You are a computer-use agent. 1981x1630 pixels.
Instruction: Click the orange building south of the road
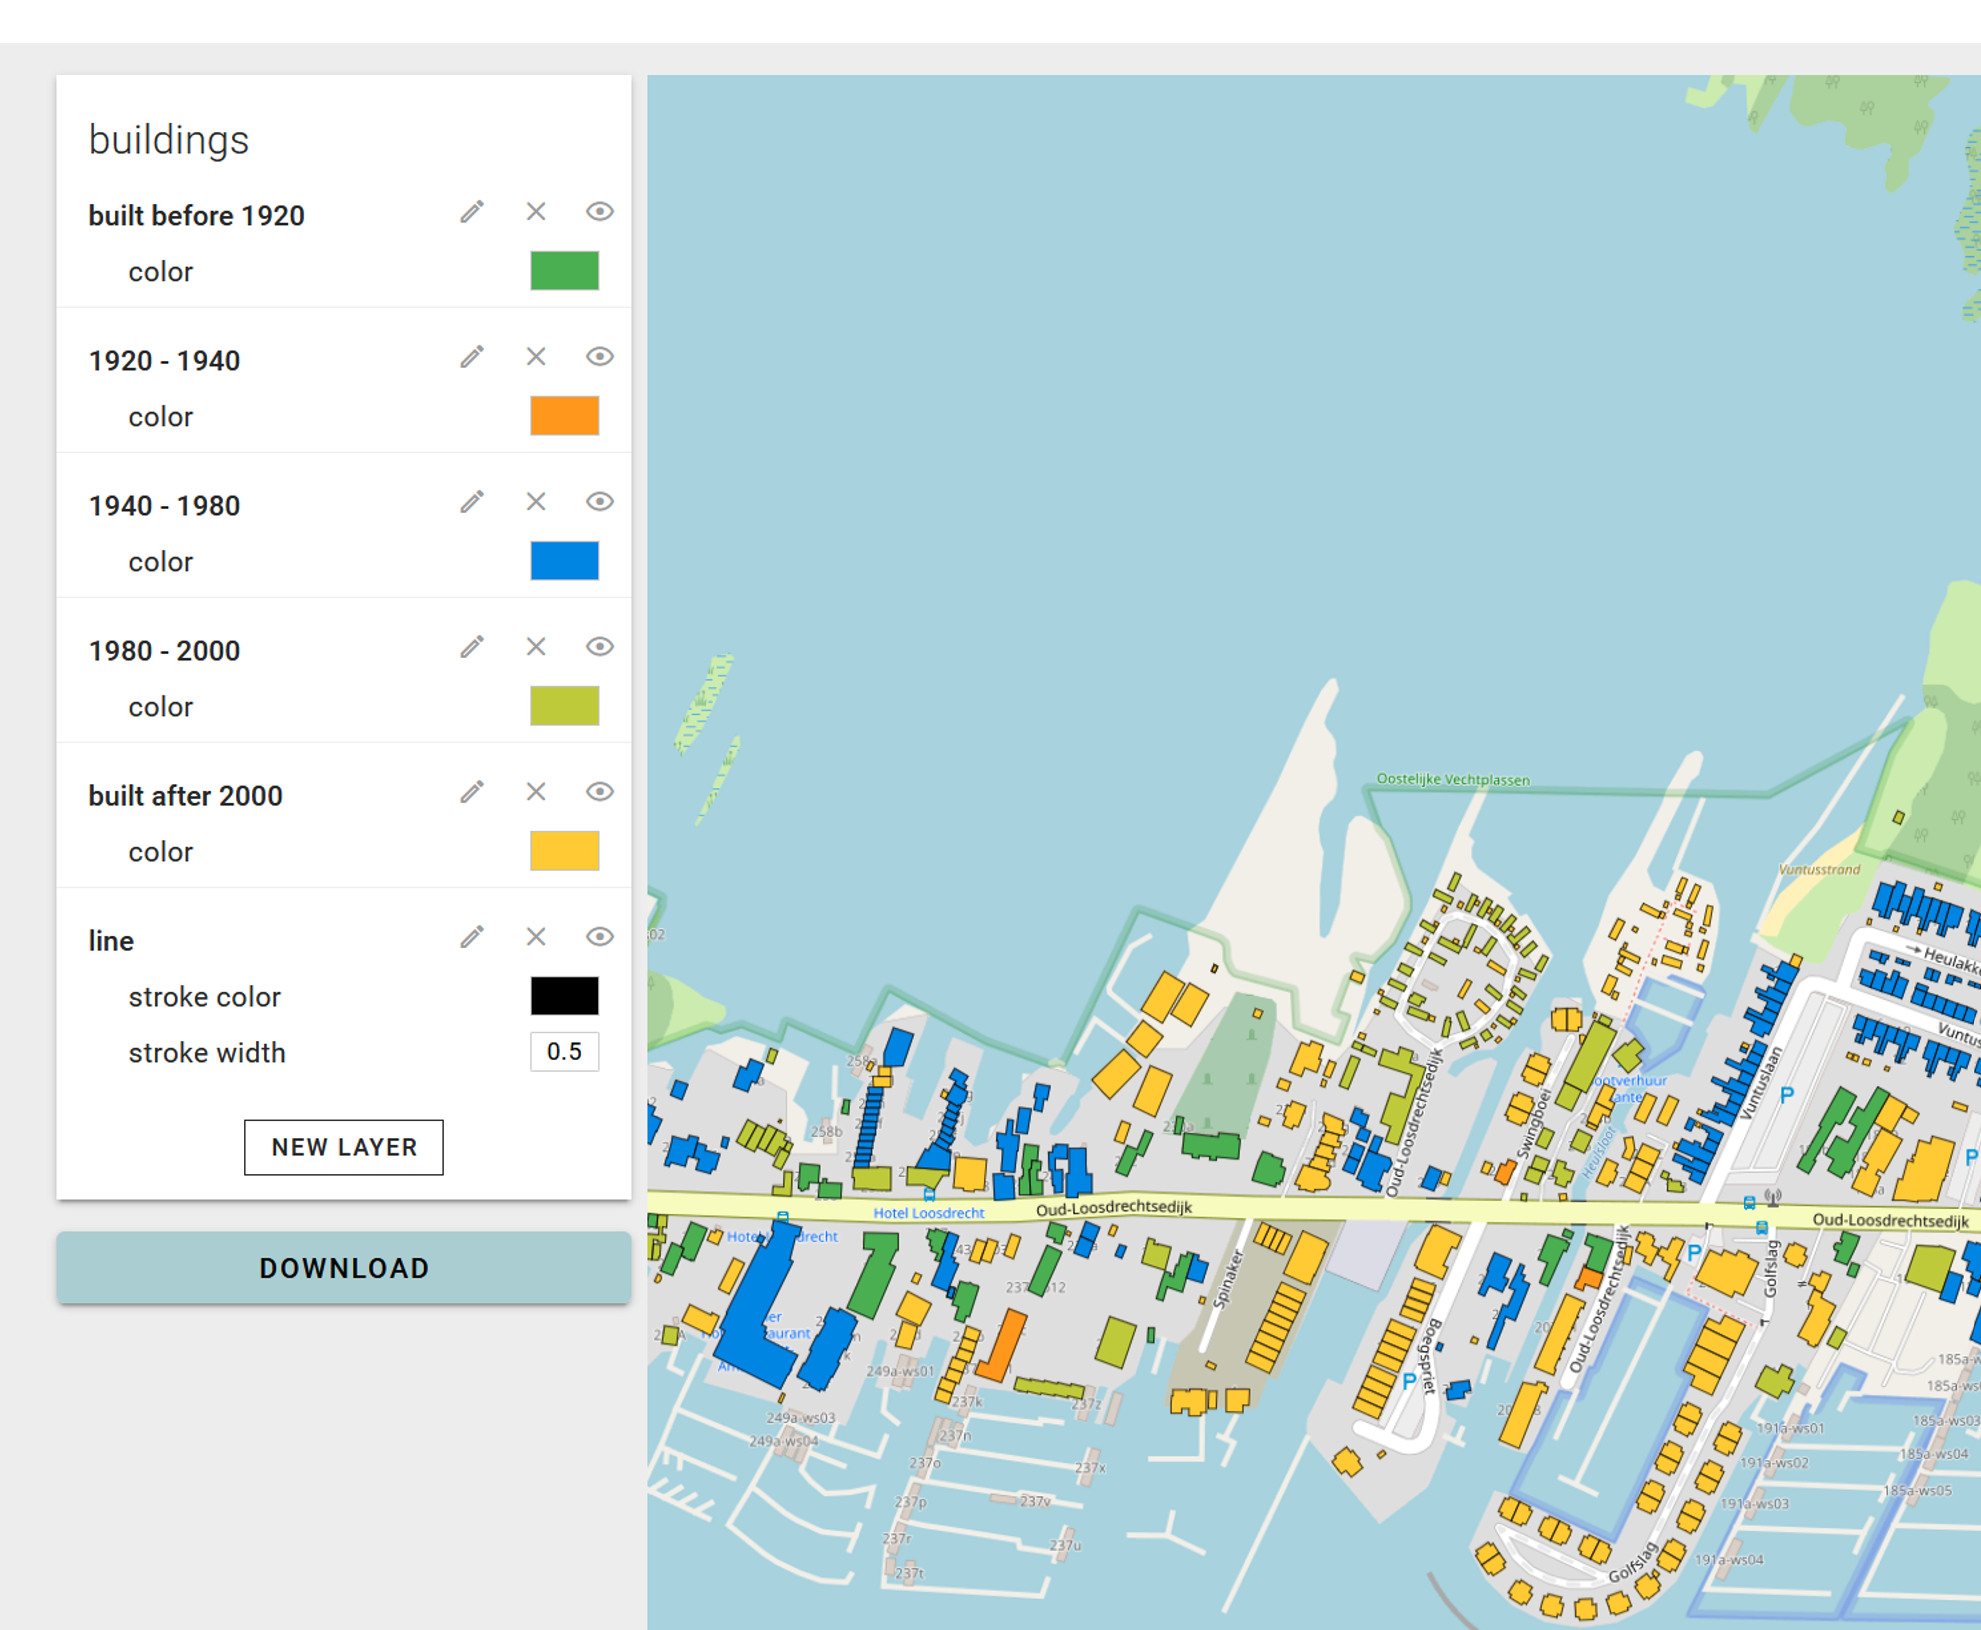tap(1002, 1345)
